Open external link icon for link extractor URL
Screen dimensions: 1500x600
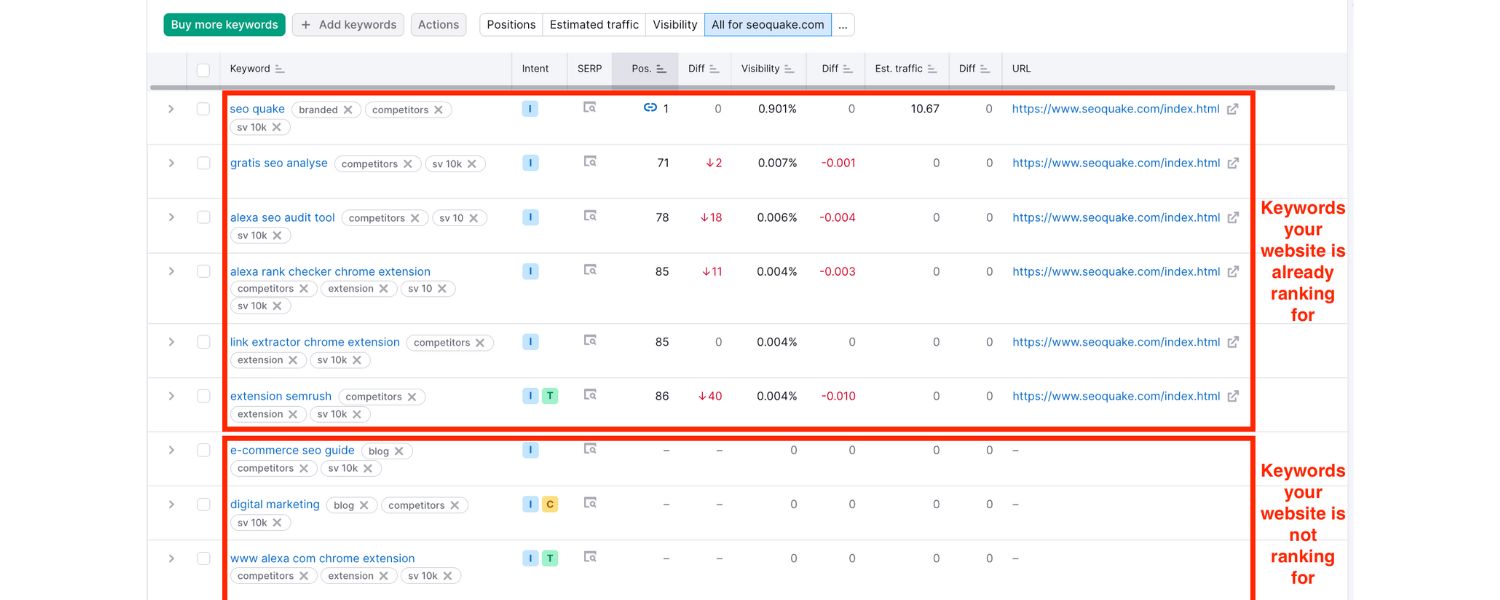point(1233,342)
